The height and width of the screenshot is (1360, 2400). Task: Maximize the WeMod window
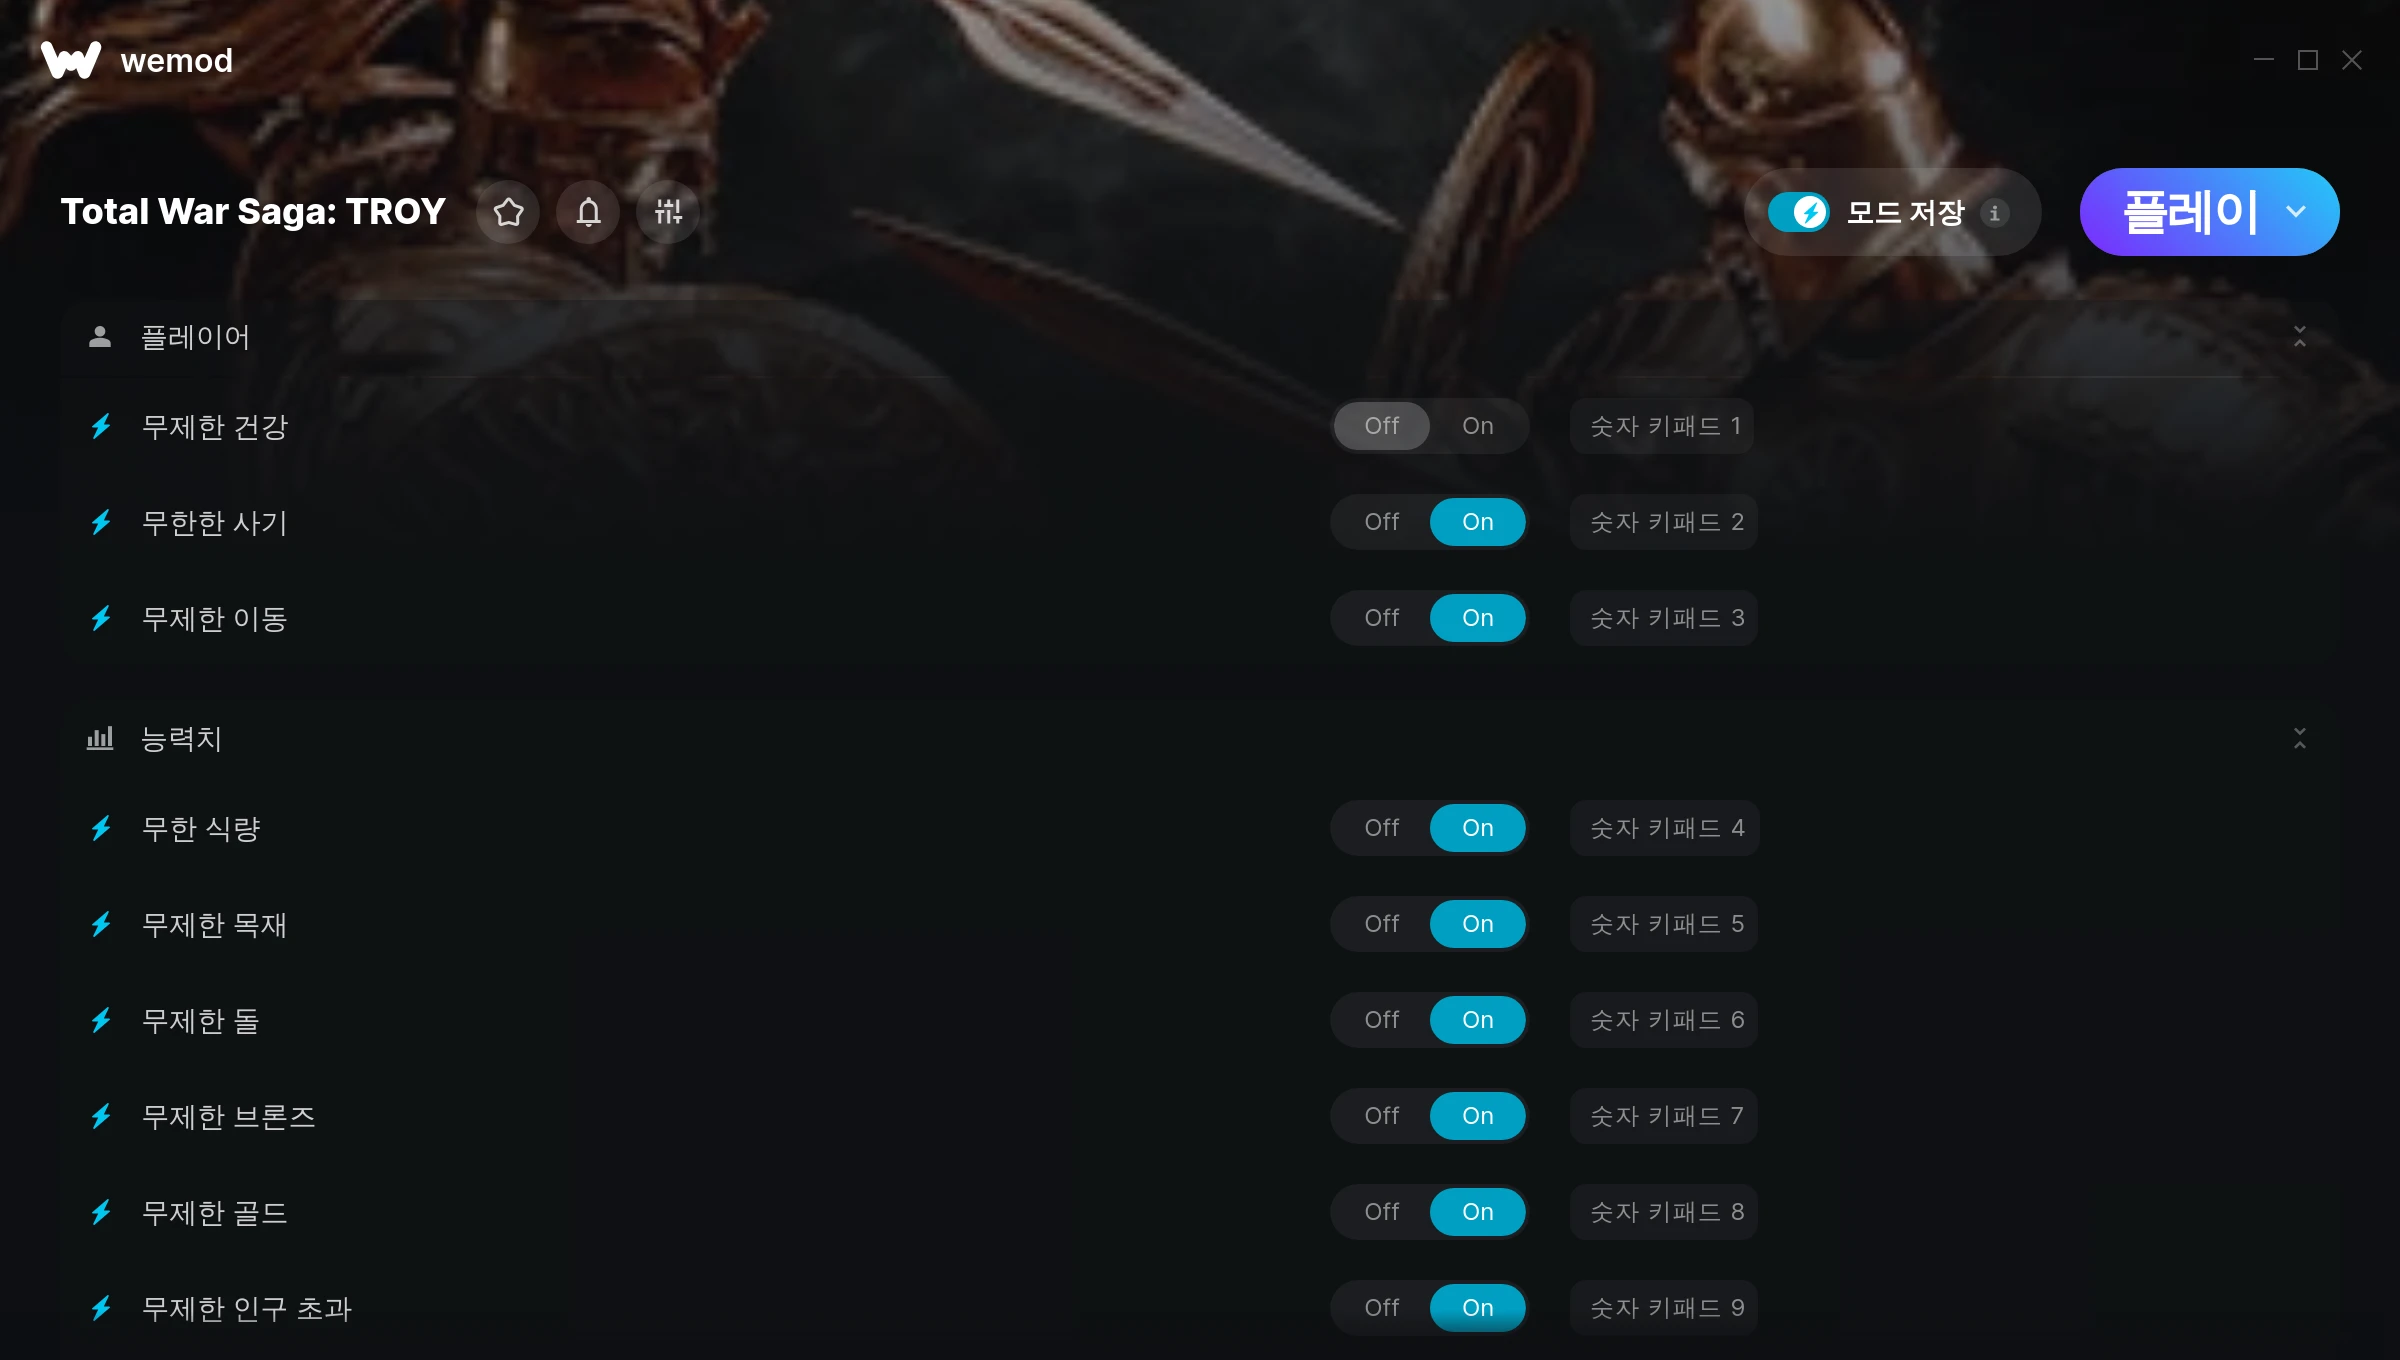point(2308,60)
